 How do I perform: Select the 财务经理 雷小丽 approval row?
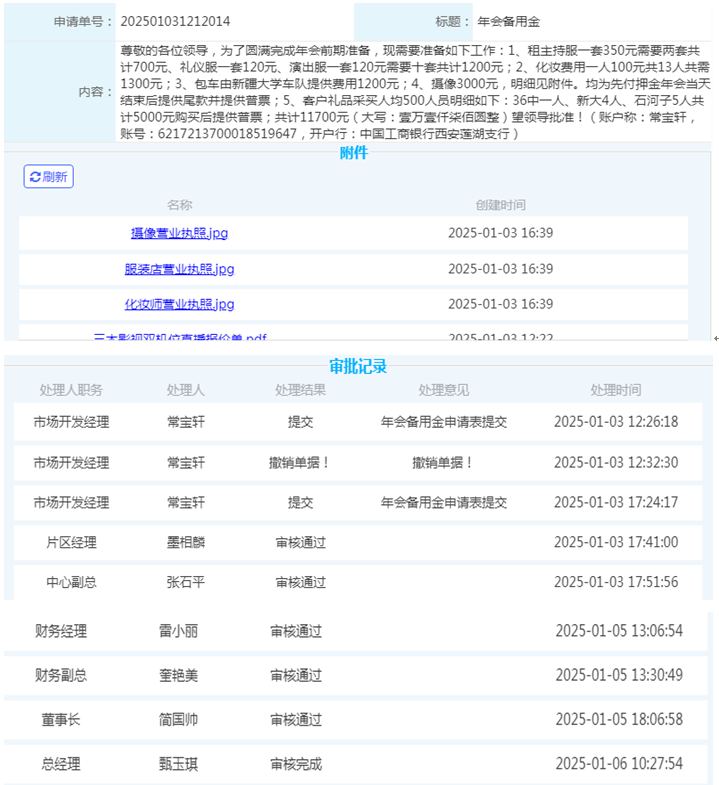pos(358,631)
